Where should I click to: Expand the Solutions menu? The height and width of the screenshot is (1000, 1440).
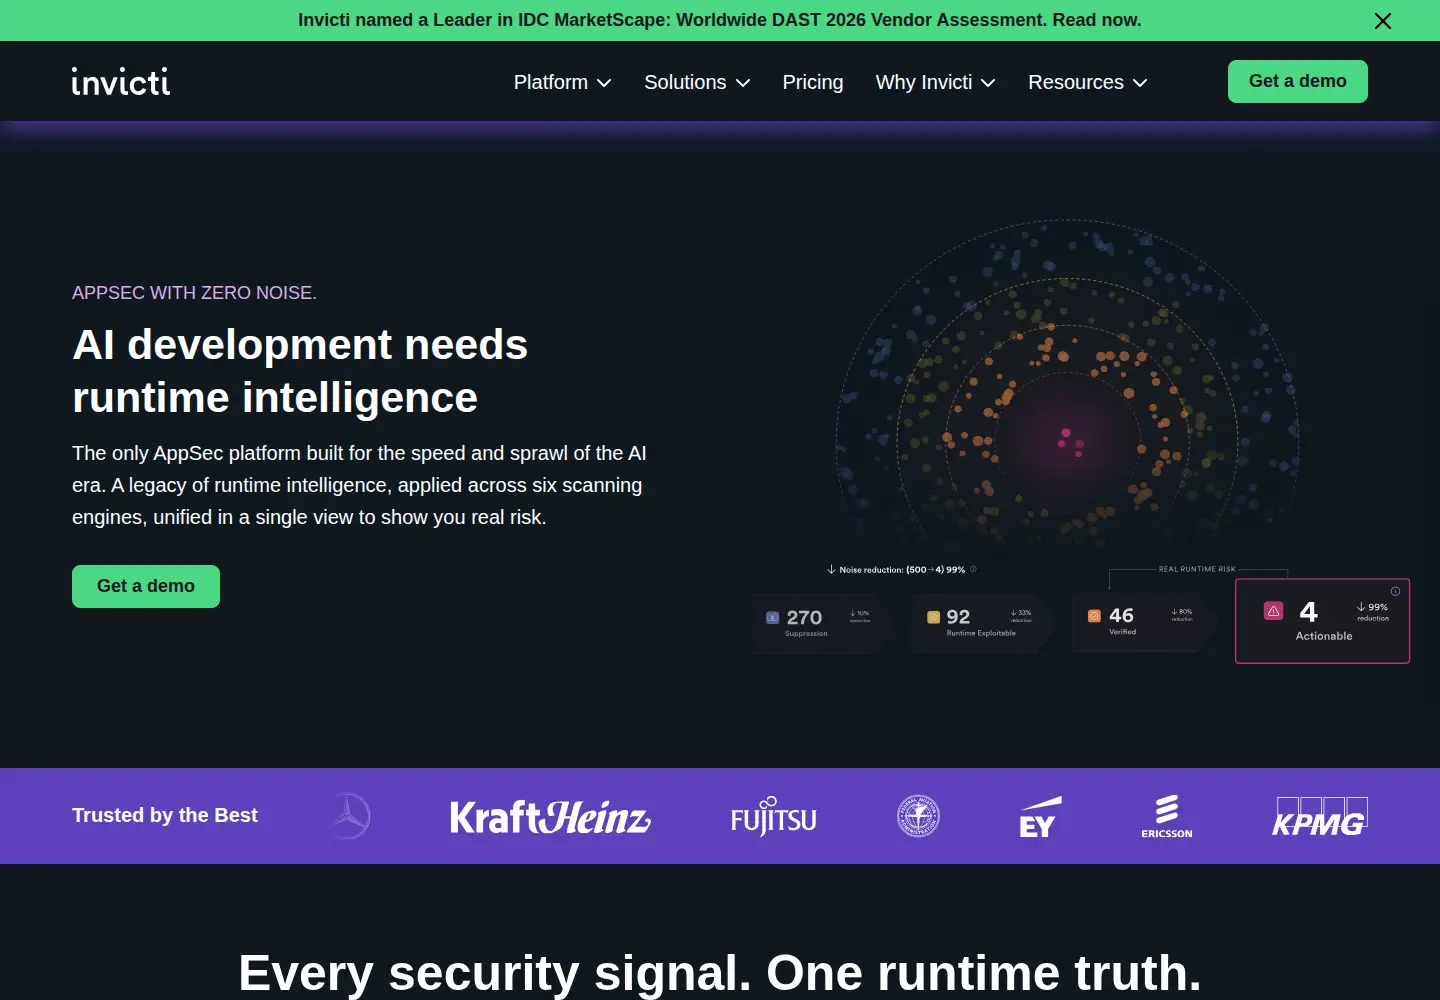tap(697, 82)
